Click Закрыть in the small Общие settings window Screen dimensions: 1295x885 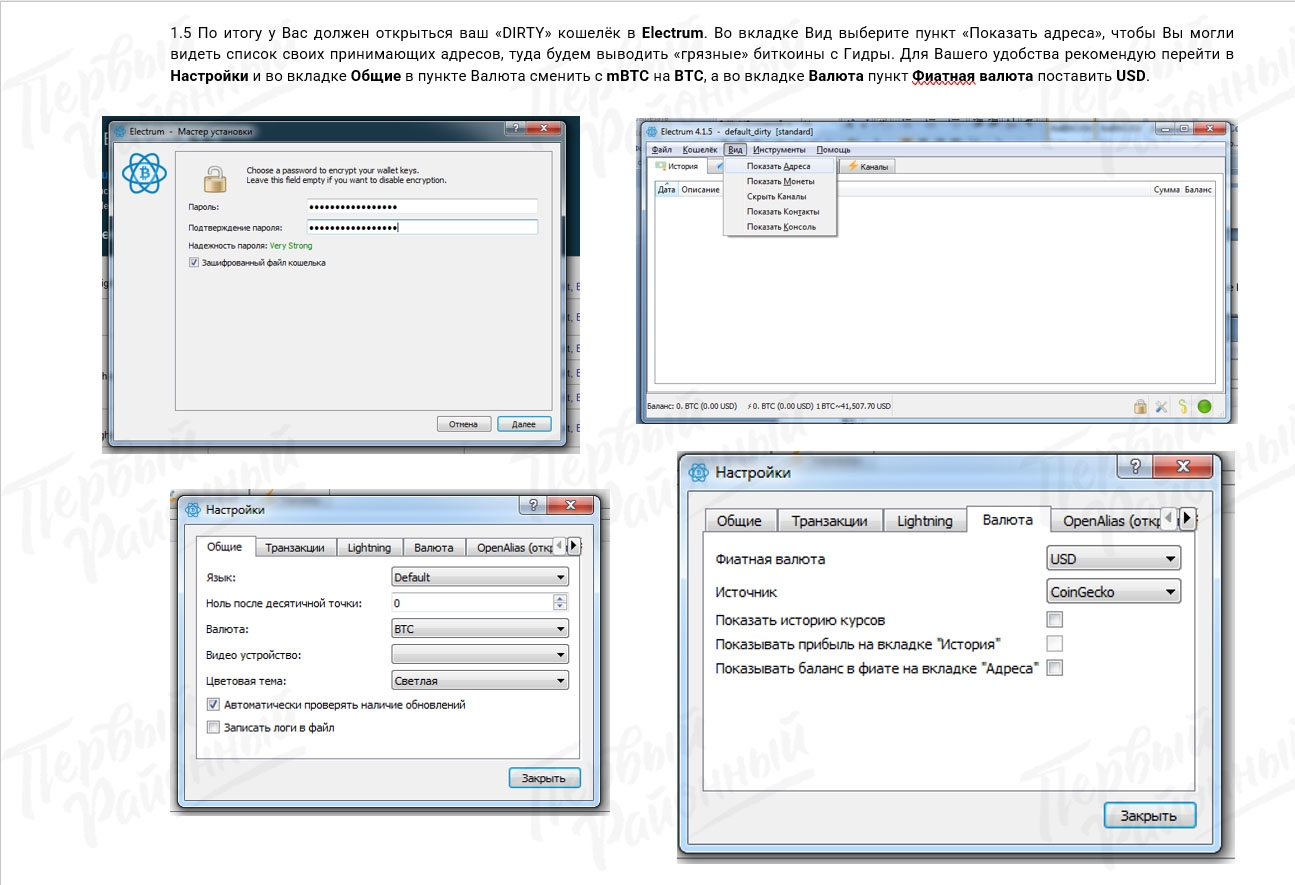pos(544,778)
